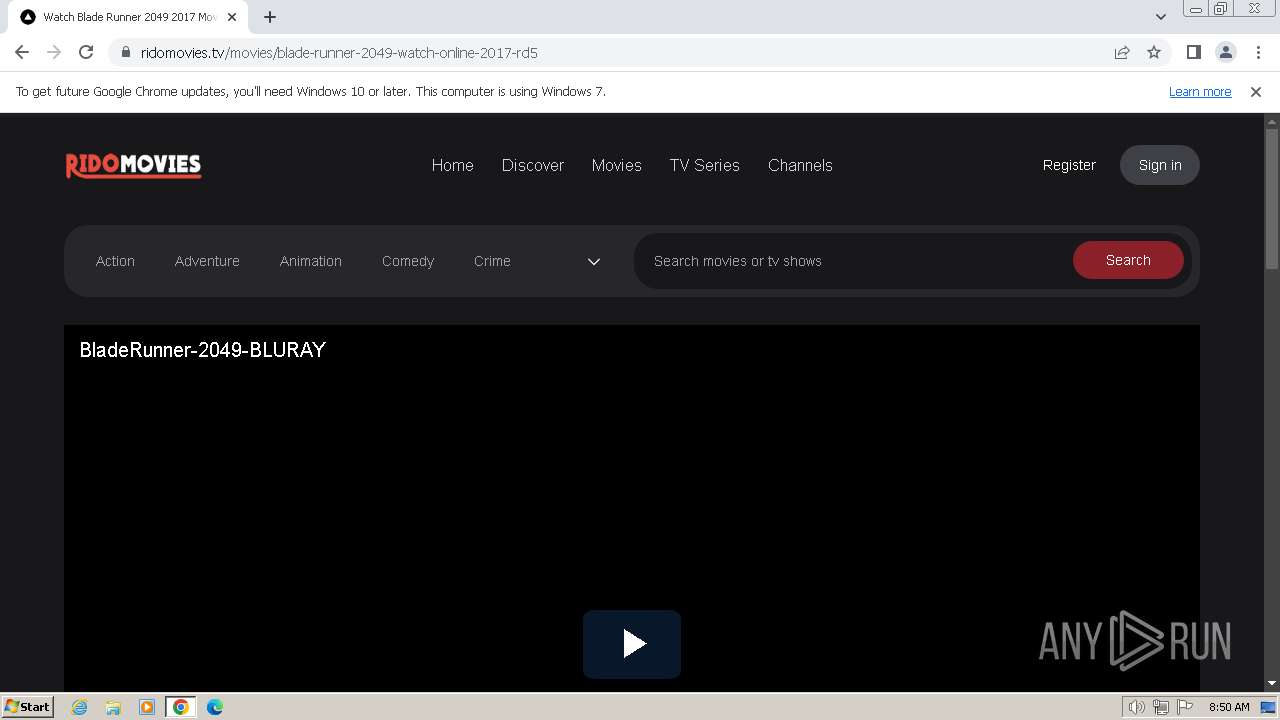Open the Movies section

(x=616, y=165)
